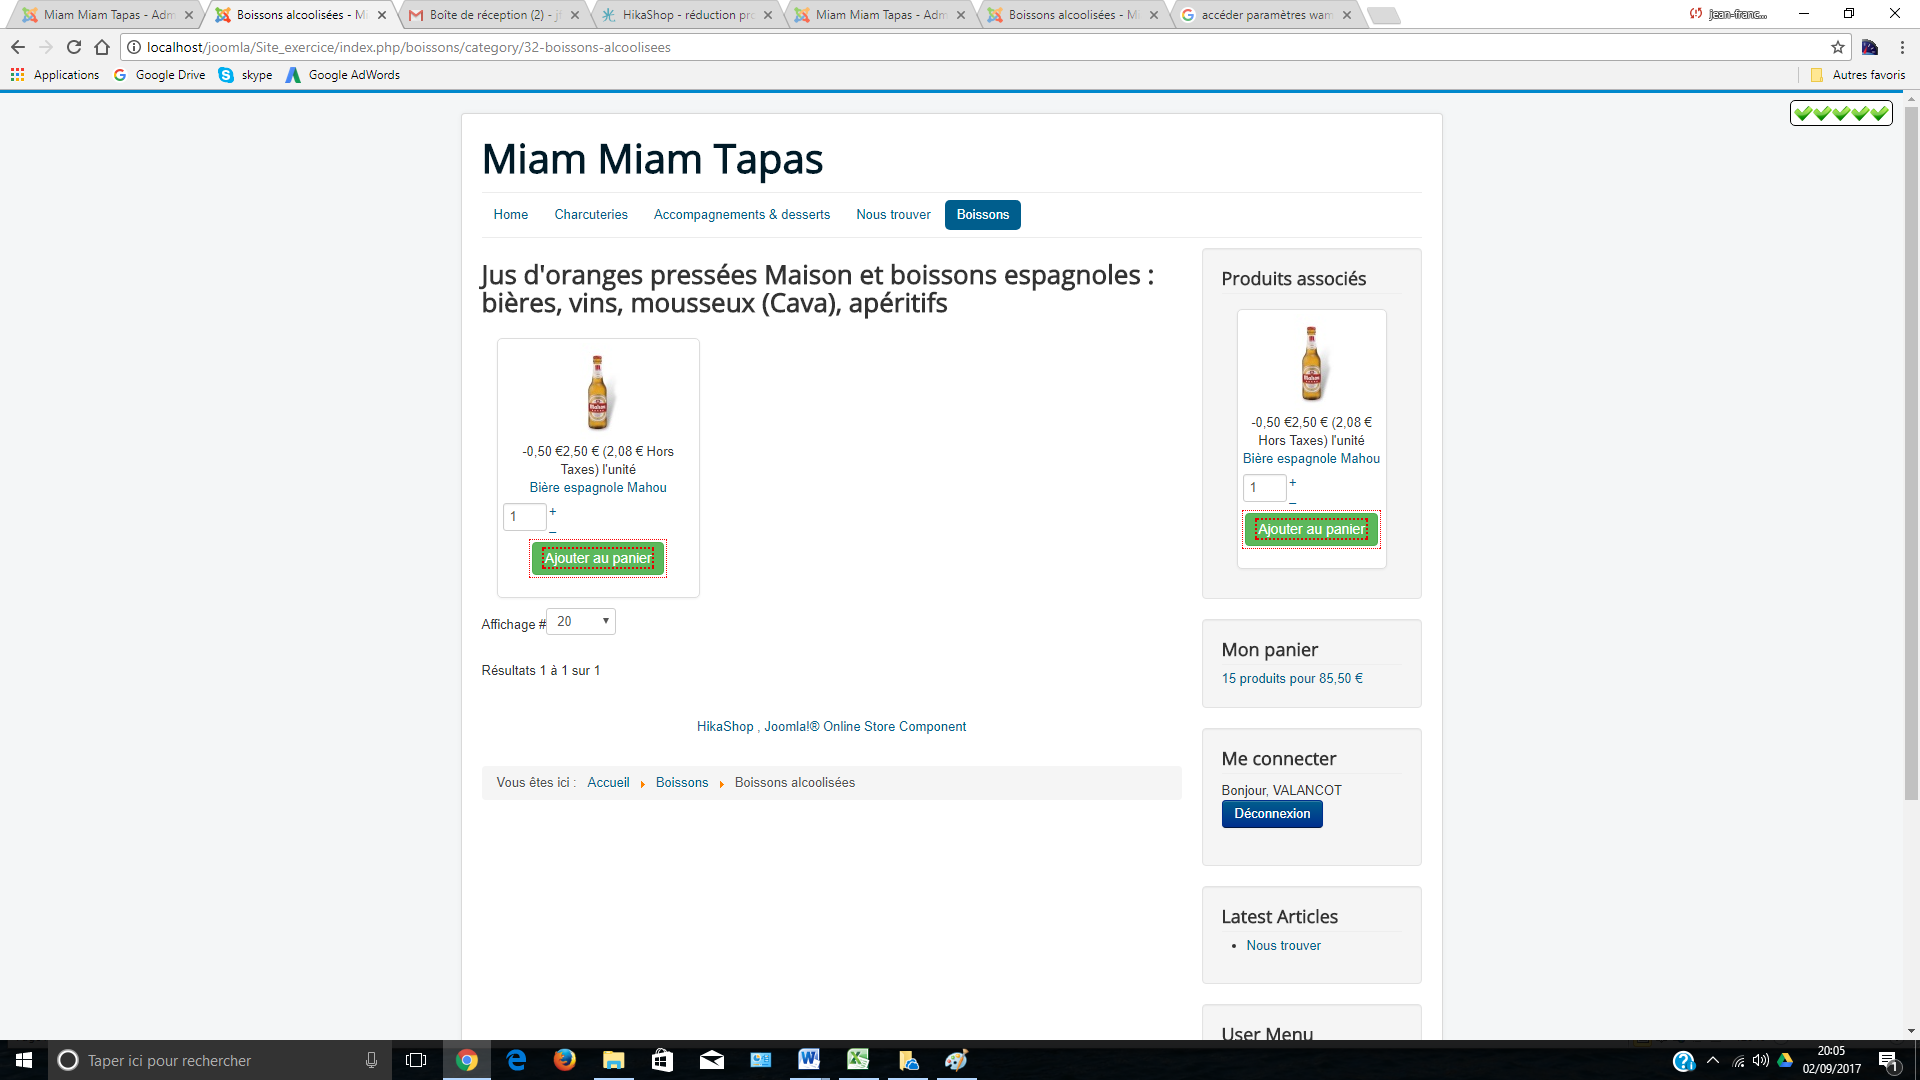Click the browser reload icon
Viewport: 1920px width, 1080px height.
74,47
